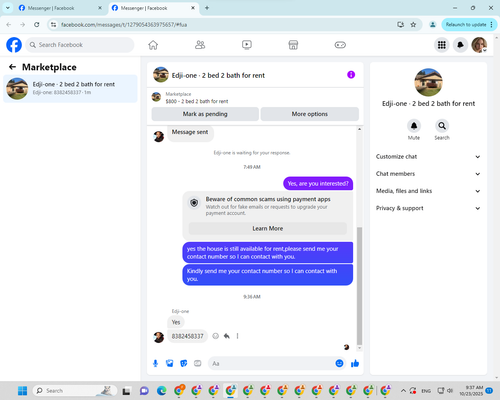React to the 8382458337 message

pos(216,336)
